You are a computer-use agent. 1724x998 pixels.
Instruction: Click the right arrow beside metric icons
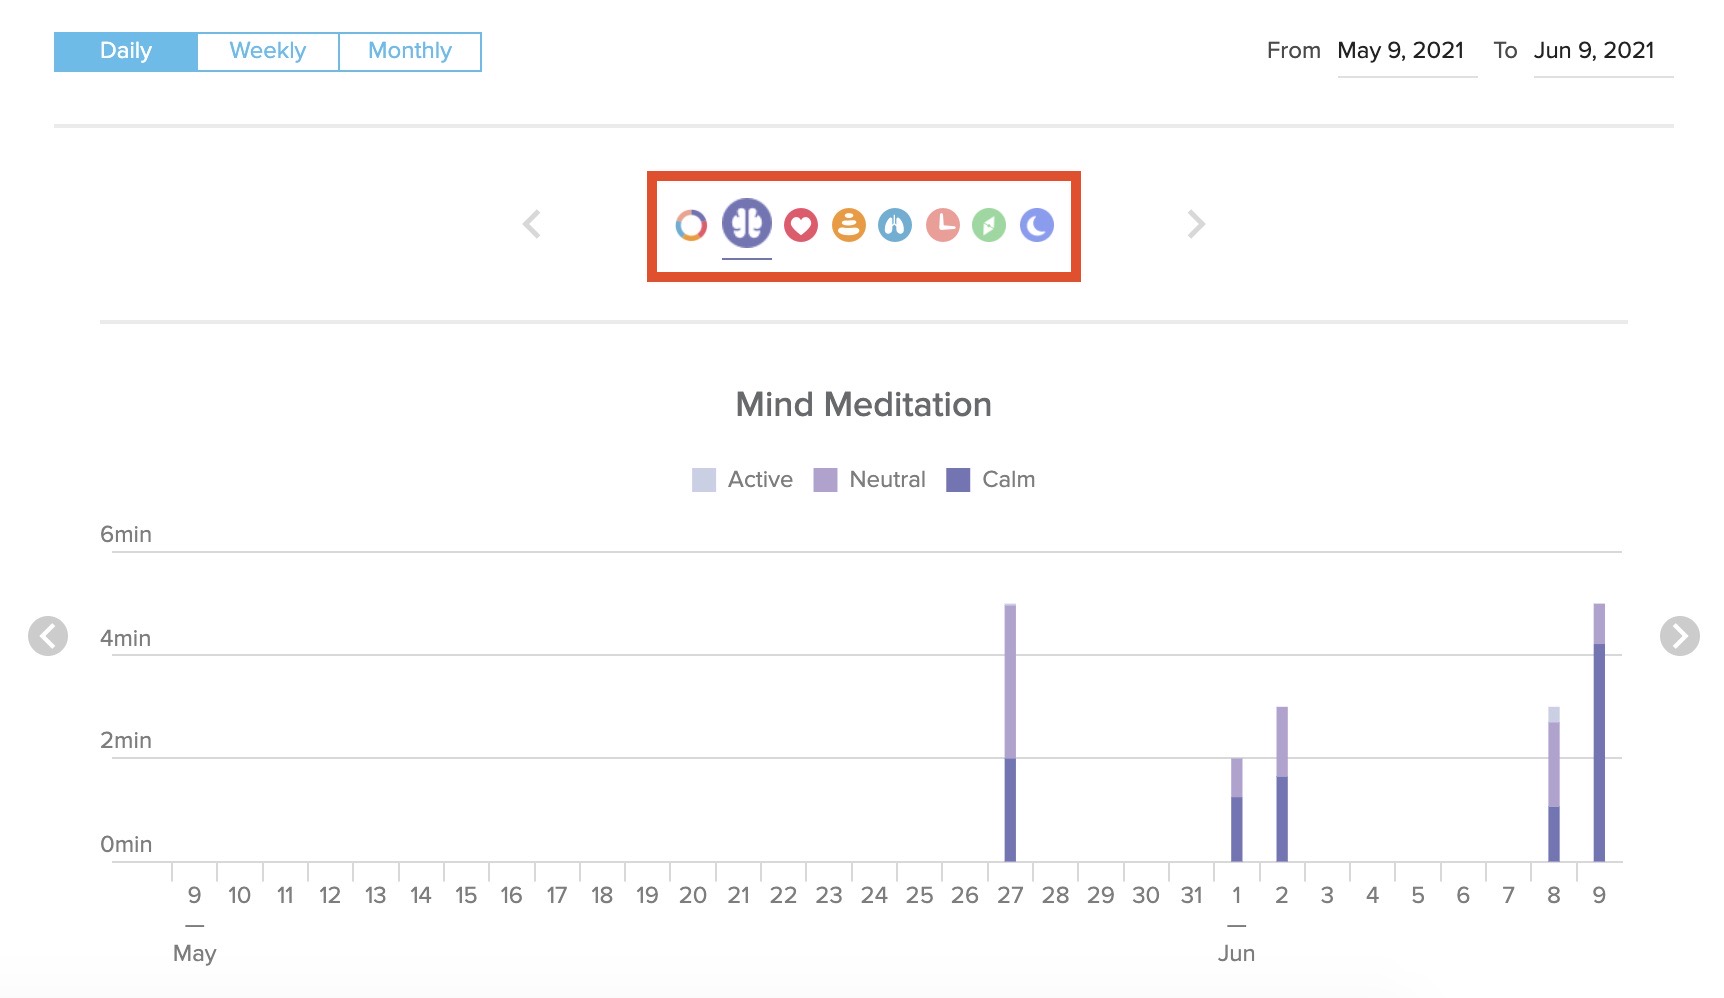pyautogui.click(x=1196, y=224)
